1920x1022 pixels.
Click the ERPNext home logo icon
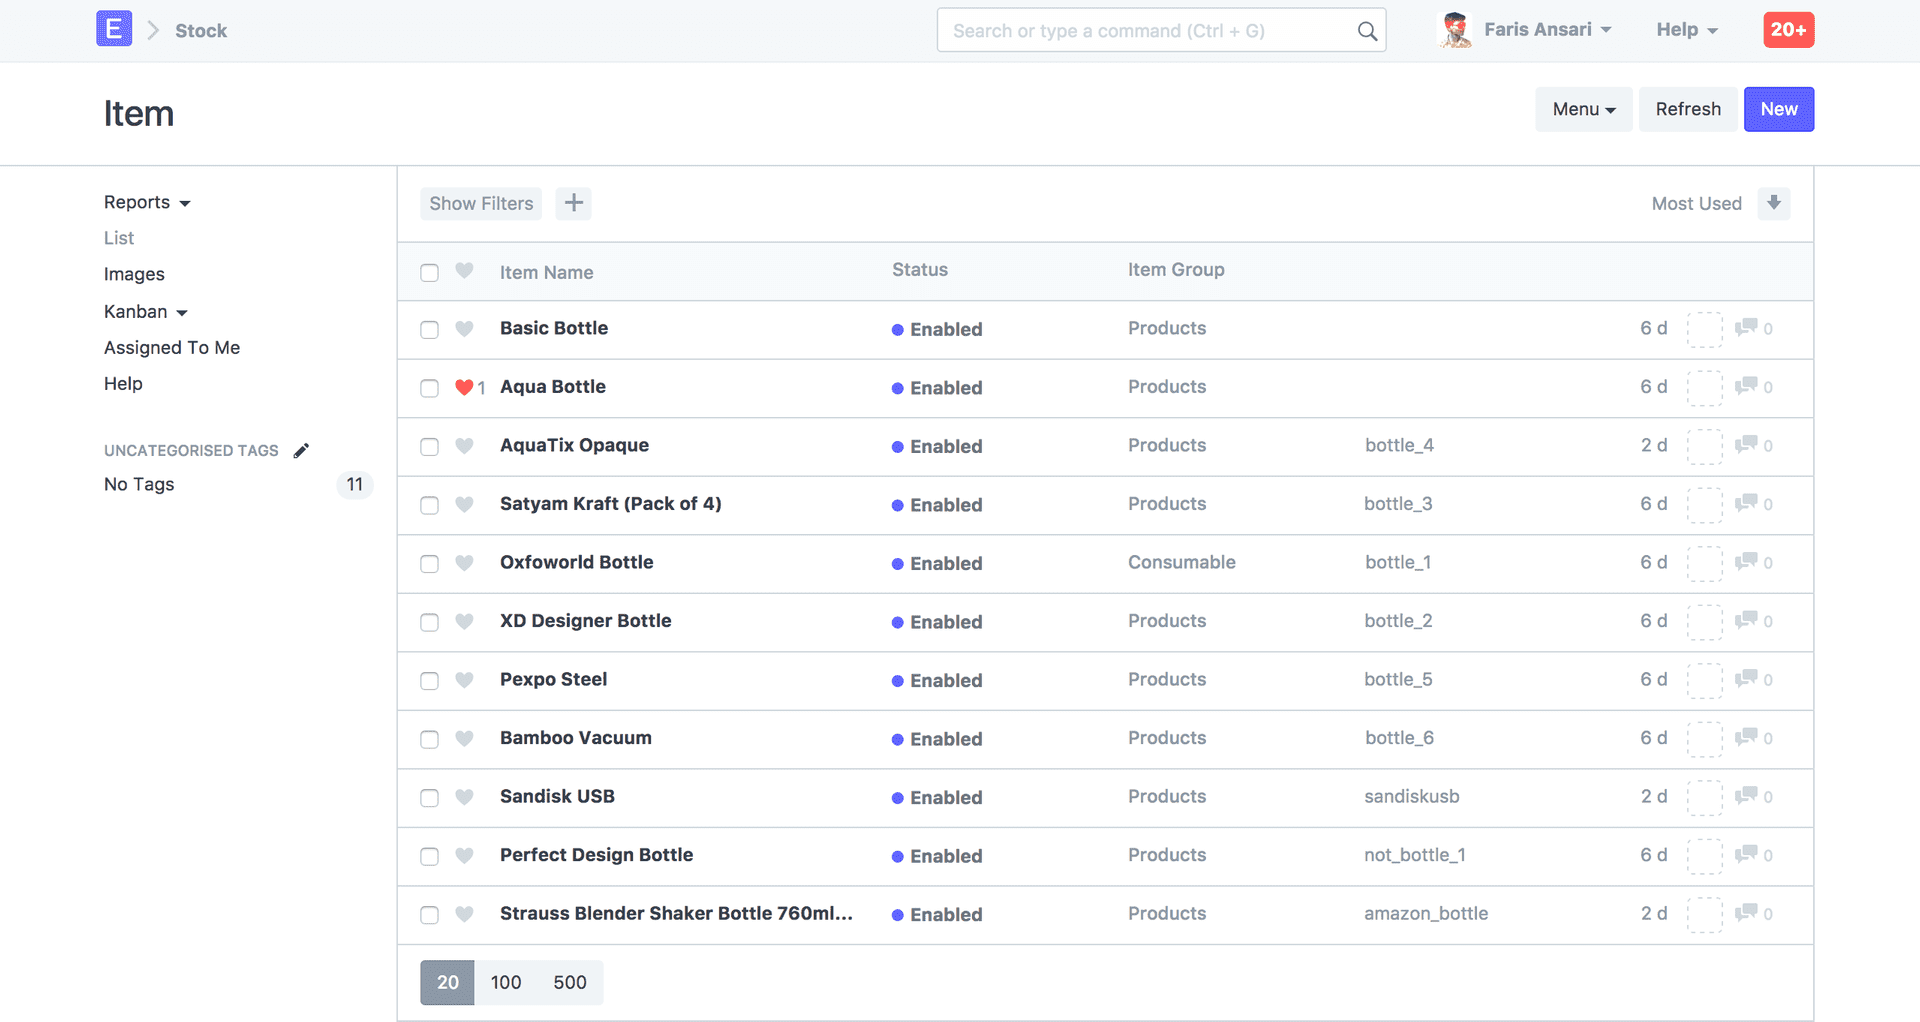pos(114,29)
